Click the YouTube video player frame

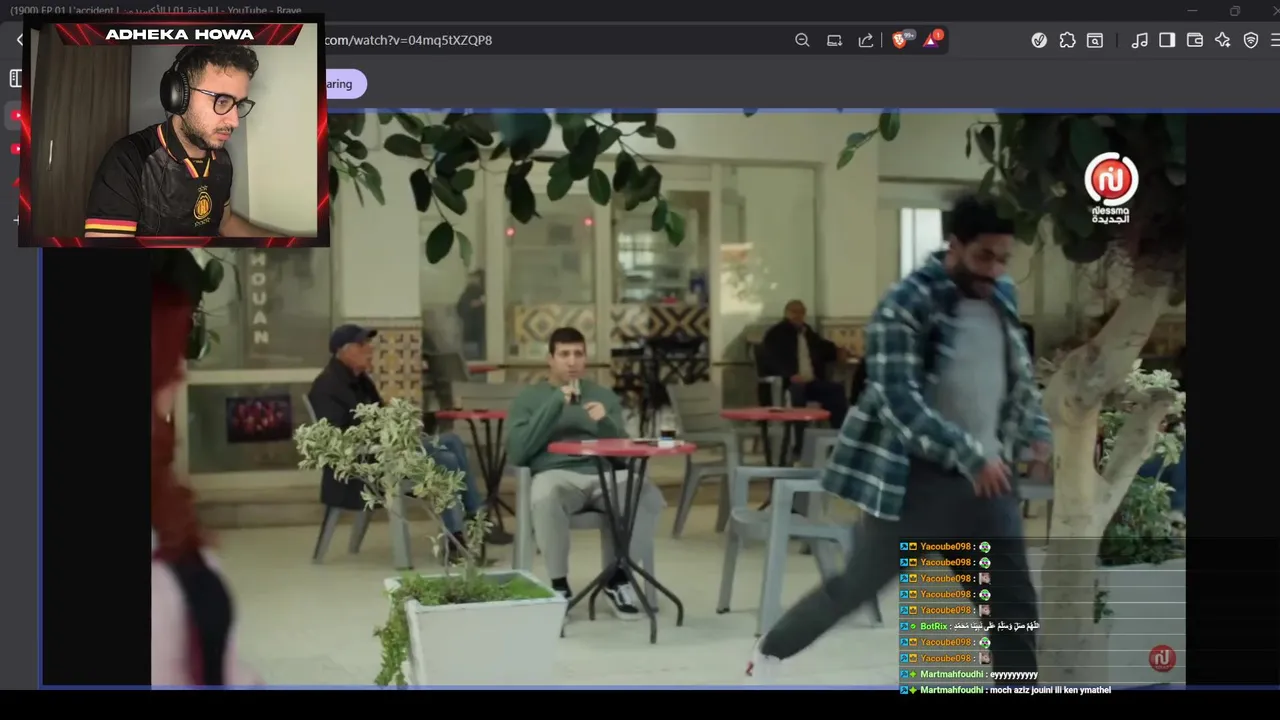668,400
